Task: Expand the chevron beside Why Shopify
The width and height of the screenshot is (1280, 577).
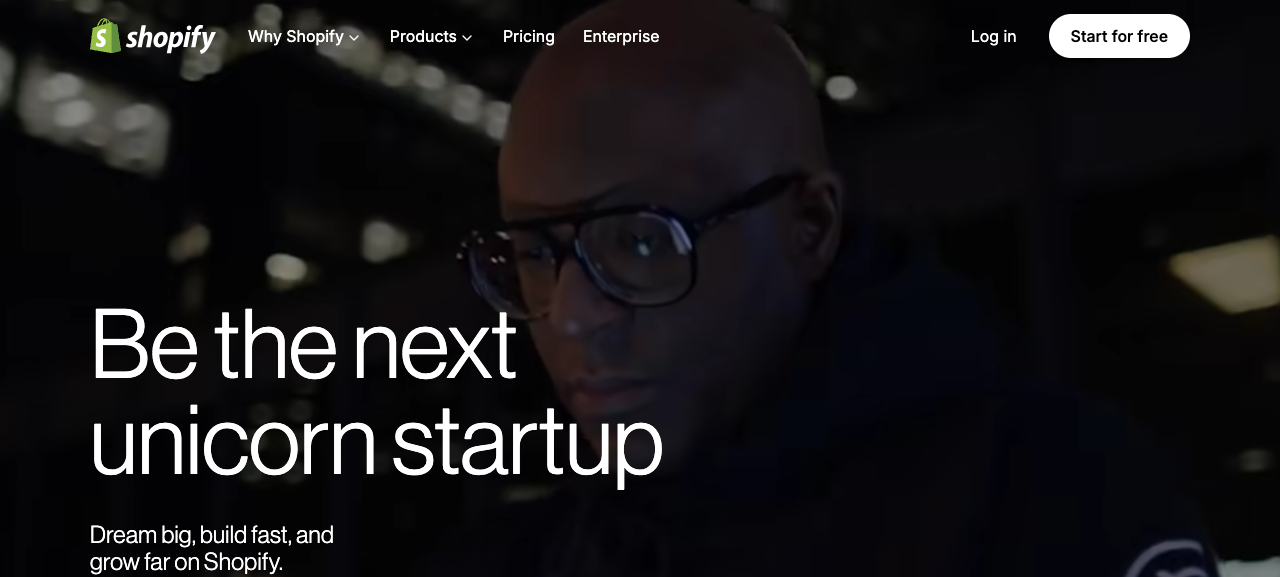Action: (x=354, y=38)
